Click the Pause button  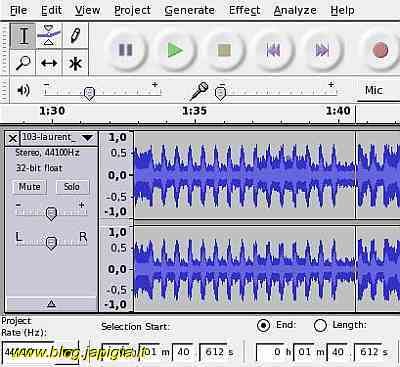click(x=126, y=50)
